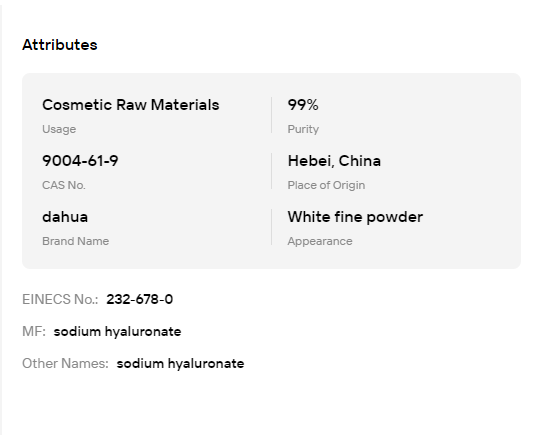534x435 pixels.
Task: Click the EINECS No. label
Action: (x=60, y=299)
